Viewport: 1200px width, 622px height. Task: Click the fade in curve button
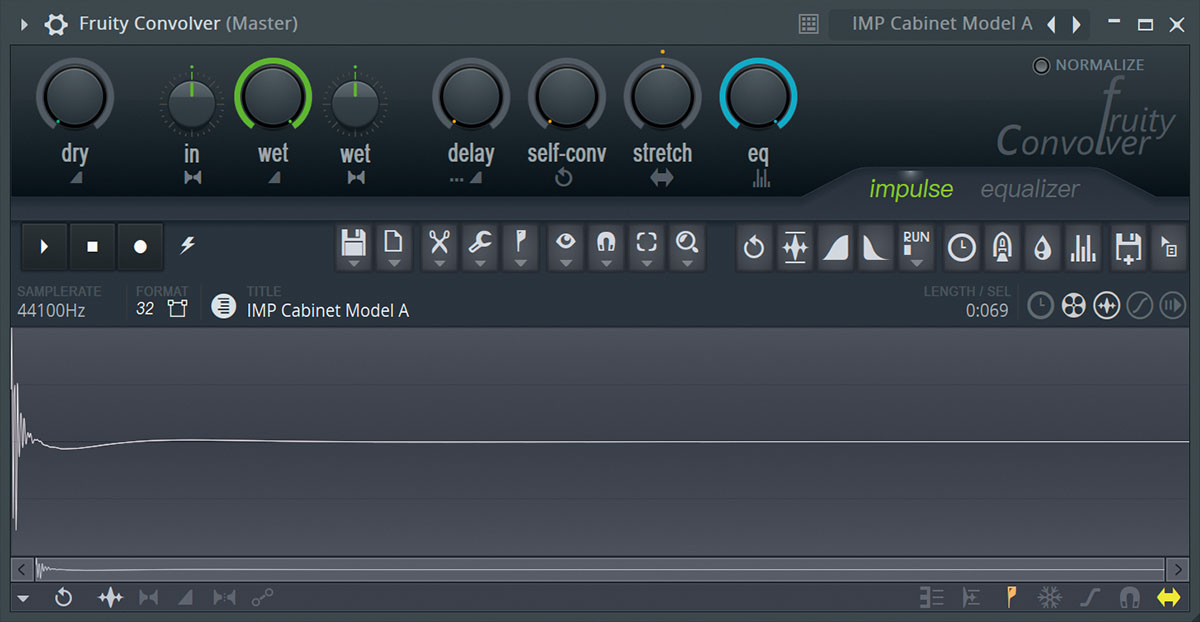[836, 248]
